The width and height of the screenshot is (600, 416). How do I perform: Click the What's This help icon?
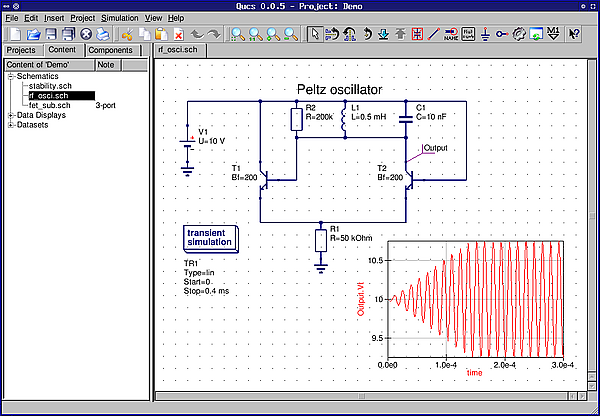click(x=574, y=34)
